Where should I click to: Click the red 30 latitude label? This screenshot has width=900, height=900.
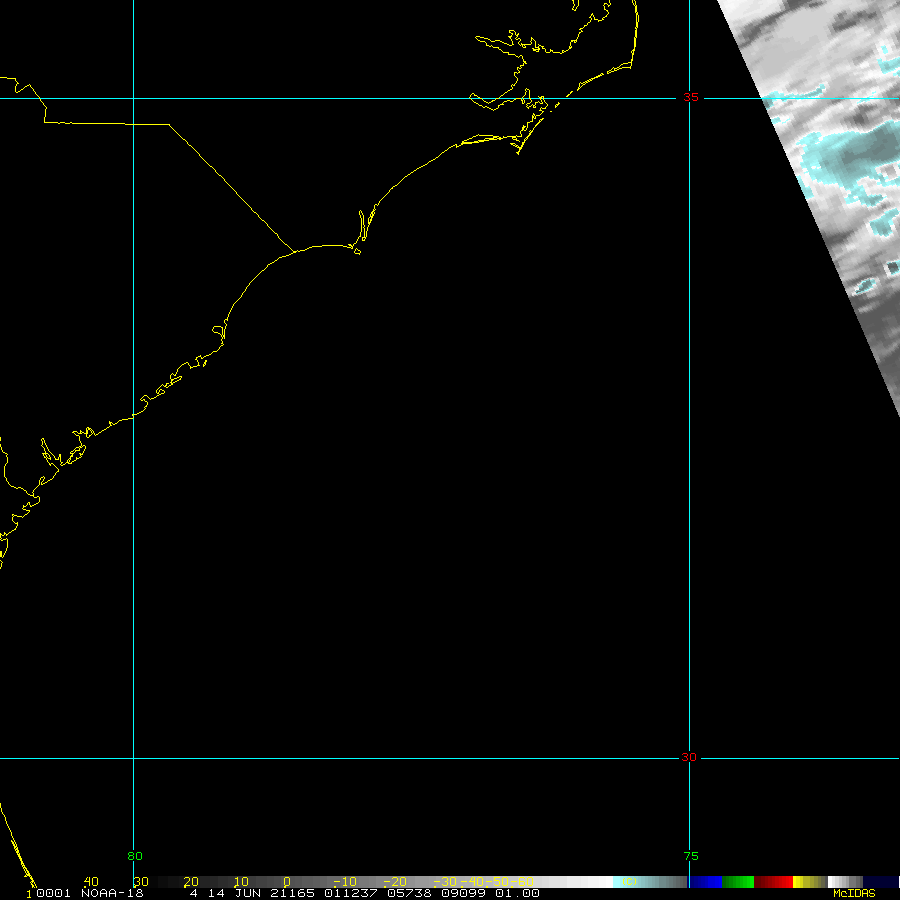pyautogui.click(x=689, y=758)
